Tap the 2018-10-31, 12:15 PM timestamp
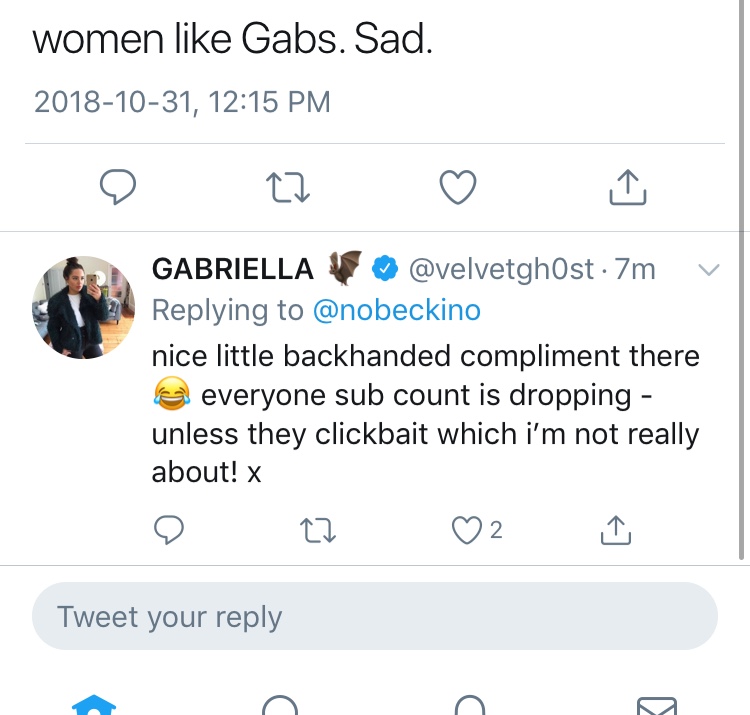Screen dimensions: 750x715 pos(182,102)
